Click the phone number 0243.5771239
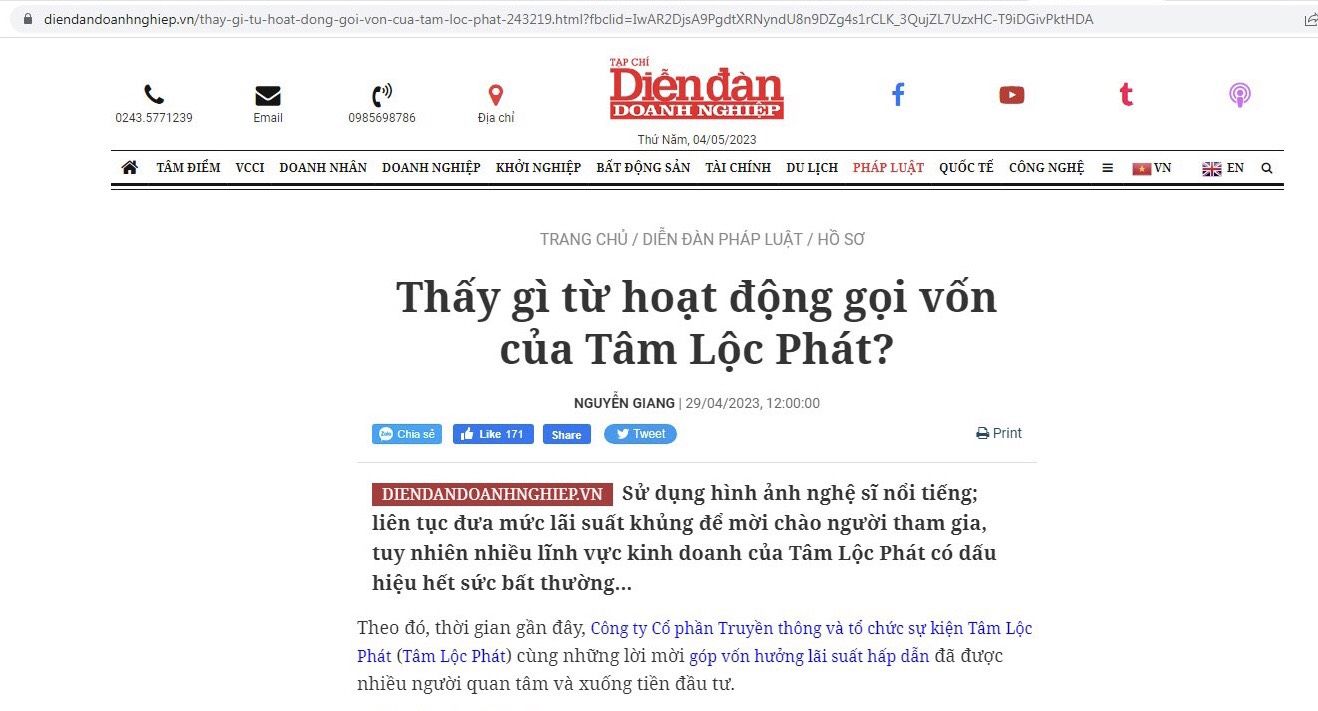The width and height of the screenshot is (1318, 711). (154, 118)
